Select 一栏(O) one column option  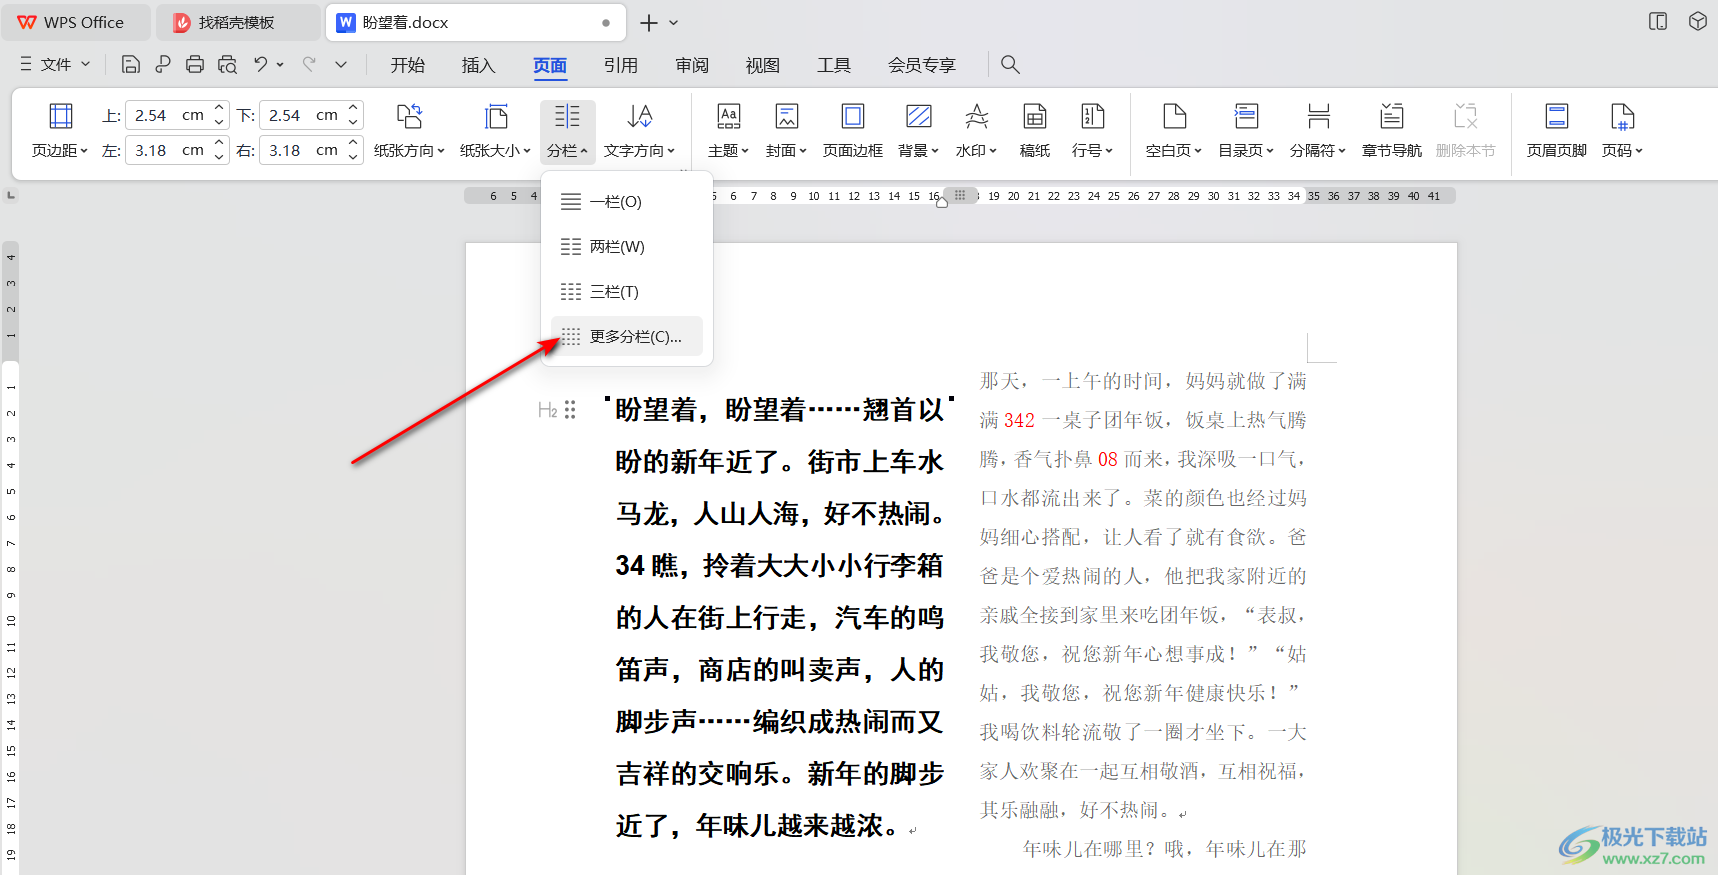coord(627,202)
